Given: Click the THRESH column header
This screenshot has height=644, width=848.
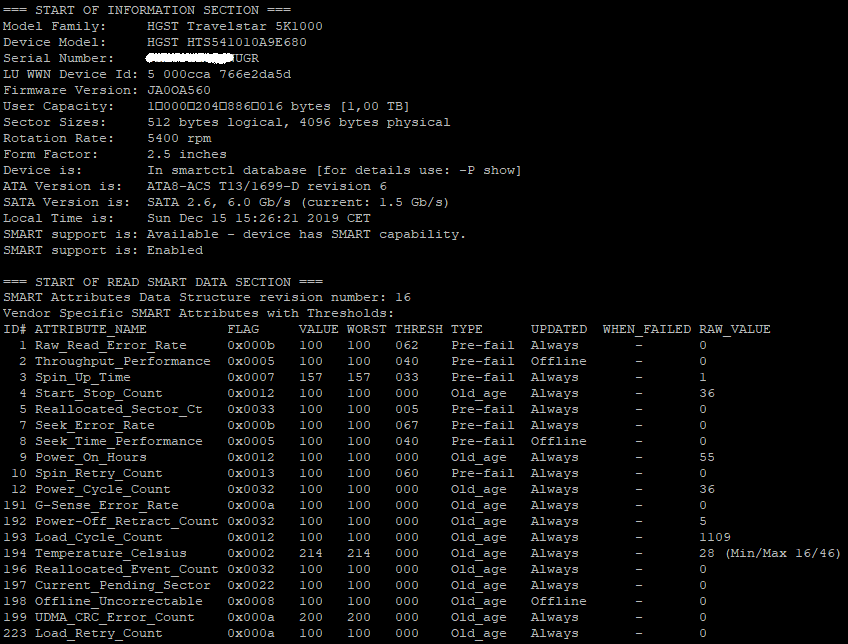Looking at the screenshot, I should click(x=419, y=329).
